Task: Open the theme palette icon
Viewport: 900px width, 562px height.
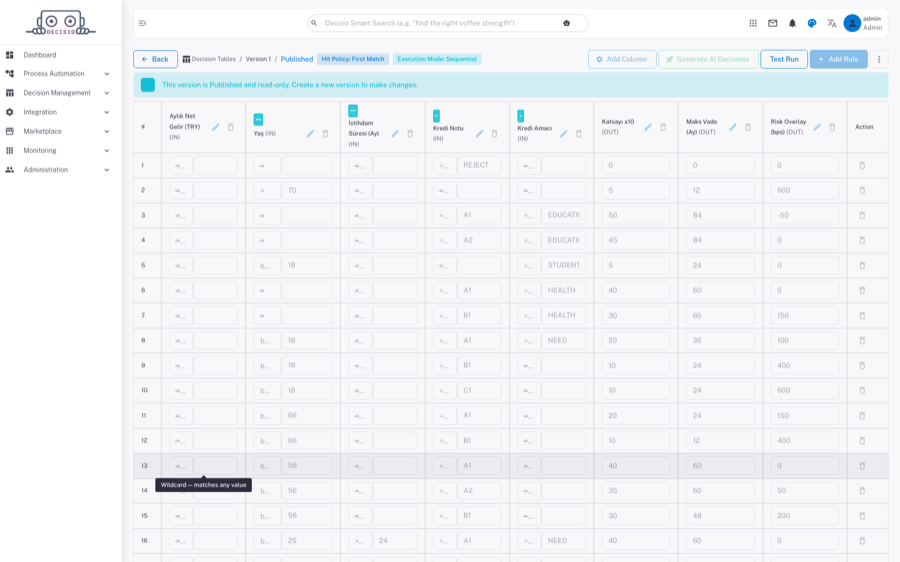Action: pyautogui.click(x=812, y=23)
